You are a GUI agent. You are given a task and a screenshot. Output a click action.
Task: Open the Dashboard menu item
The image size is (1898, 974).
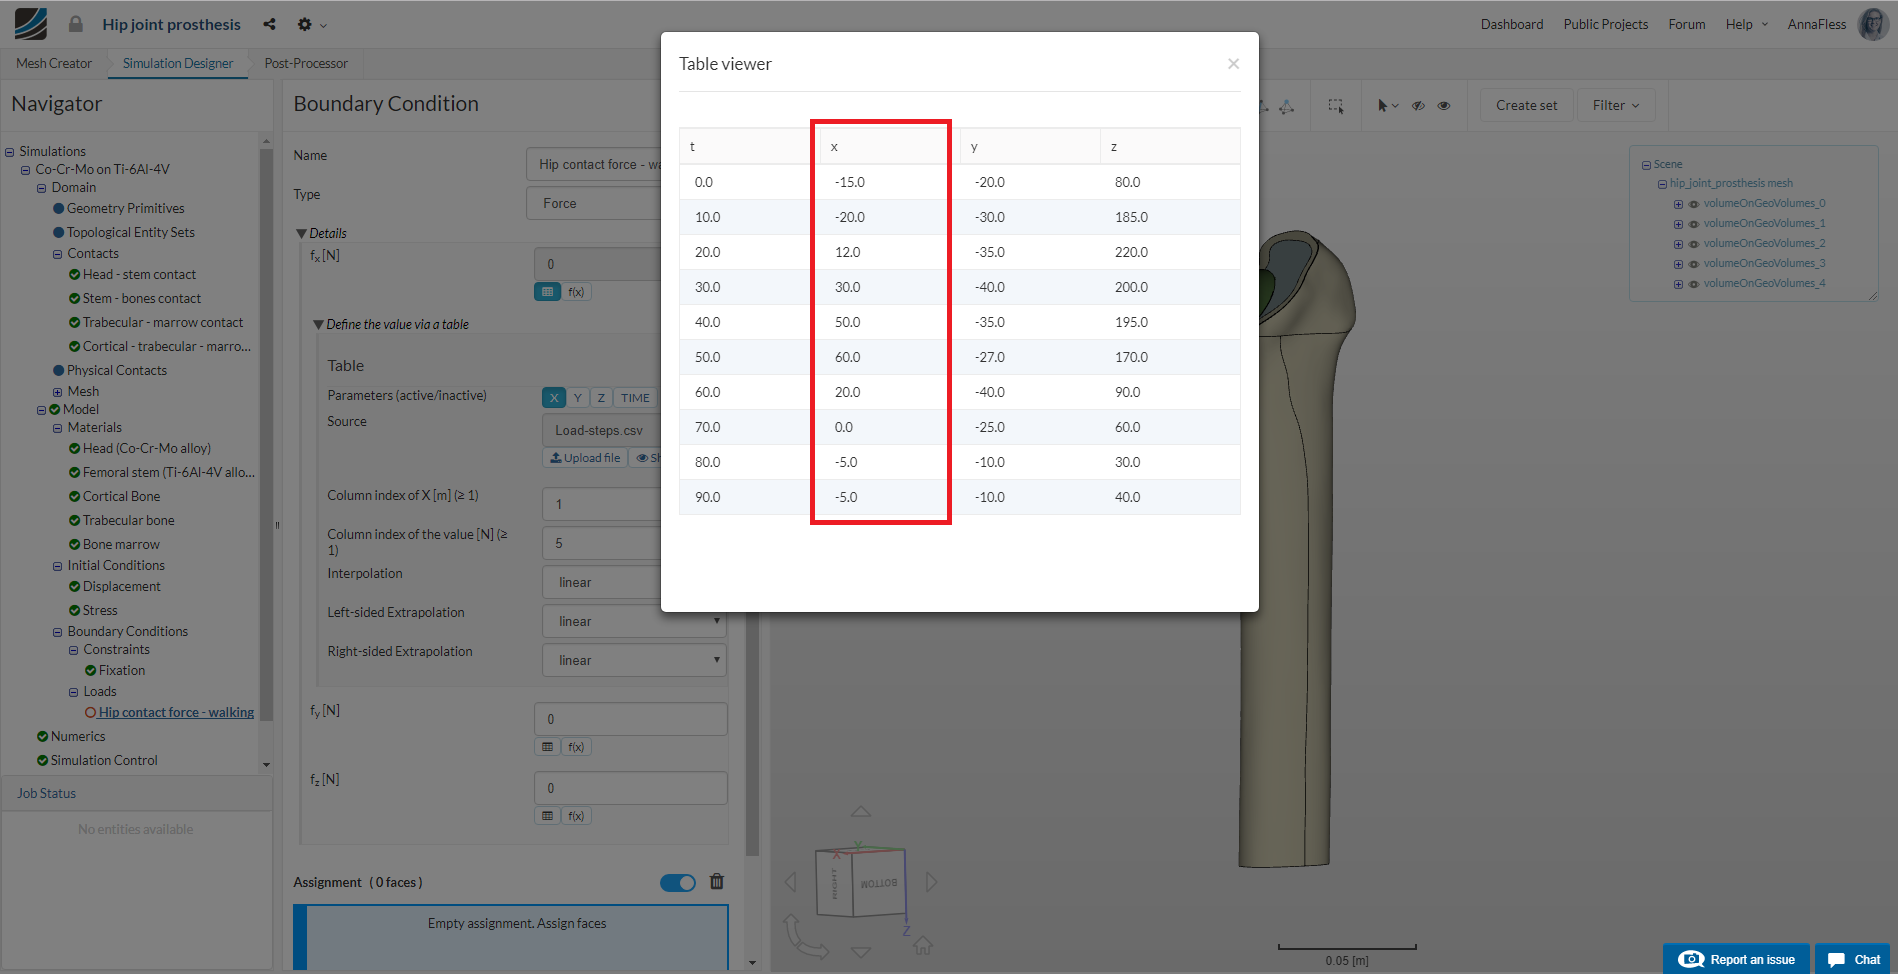click(x=1512, y=24)
